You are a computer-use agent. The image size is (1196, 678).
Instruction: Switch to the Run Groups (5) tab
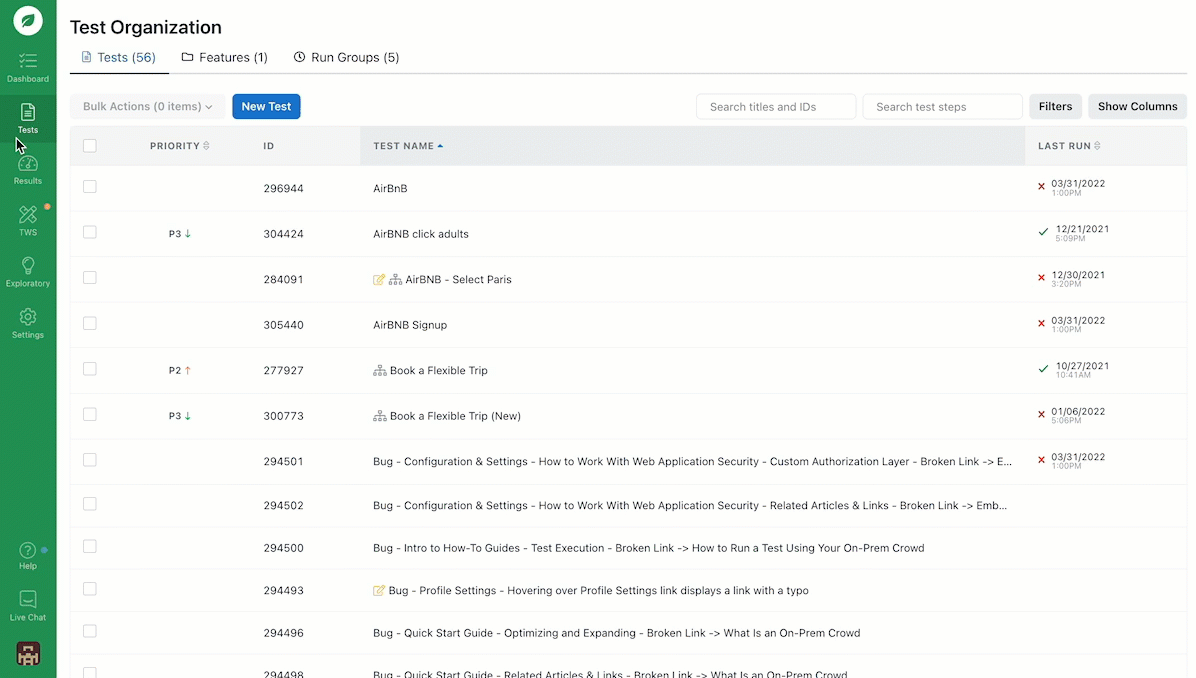(x=346, y=57)
